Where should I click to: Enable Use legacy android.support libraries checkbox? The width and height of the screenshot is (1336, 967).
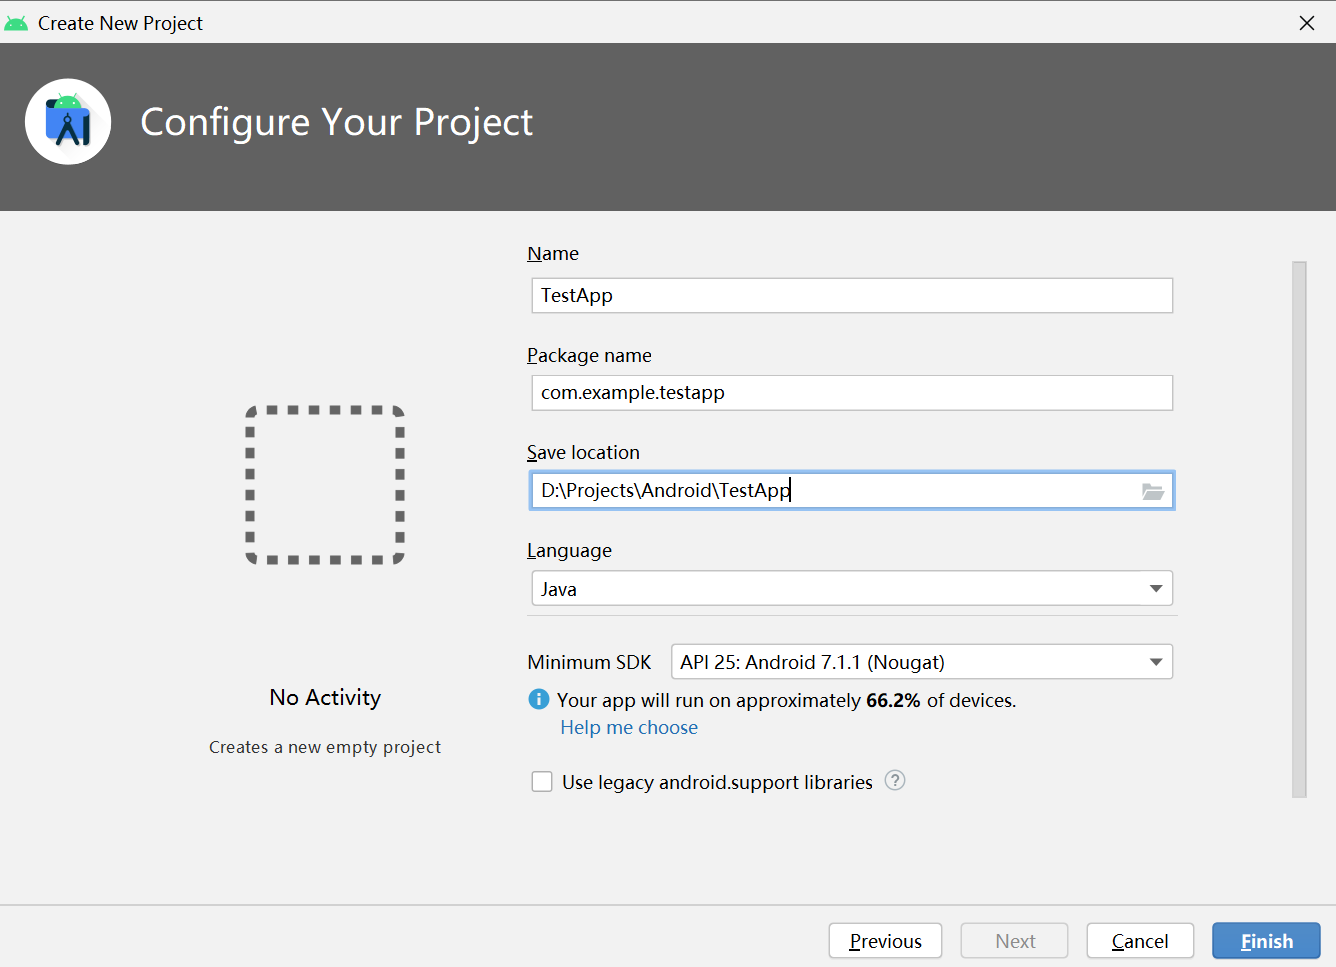[542, 782]
